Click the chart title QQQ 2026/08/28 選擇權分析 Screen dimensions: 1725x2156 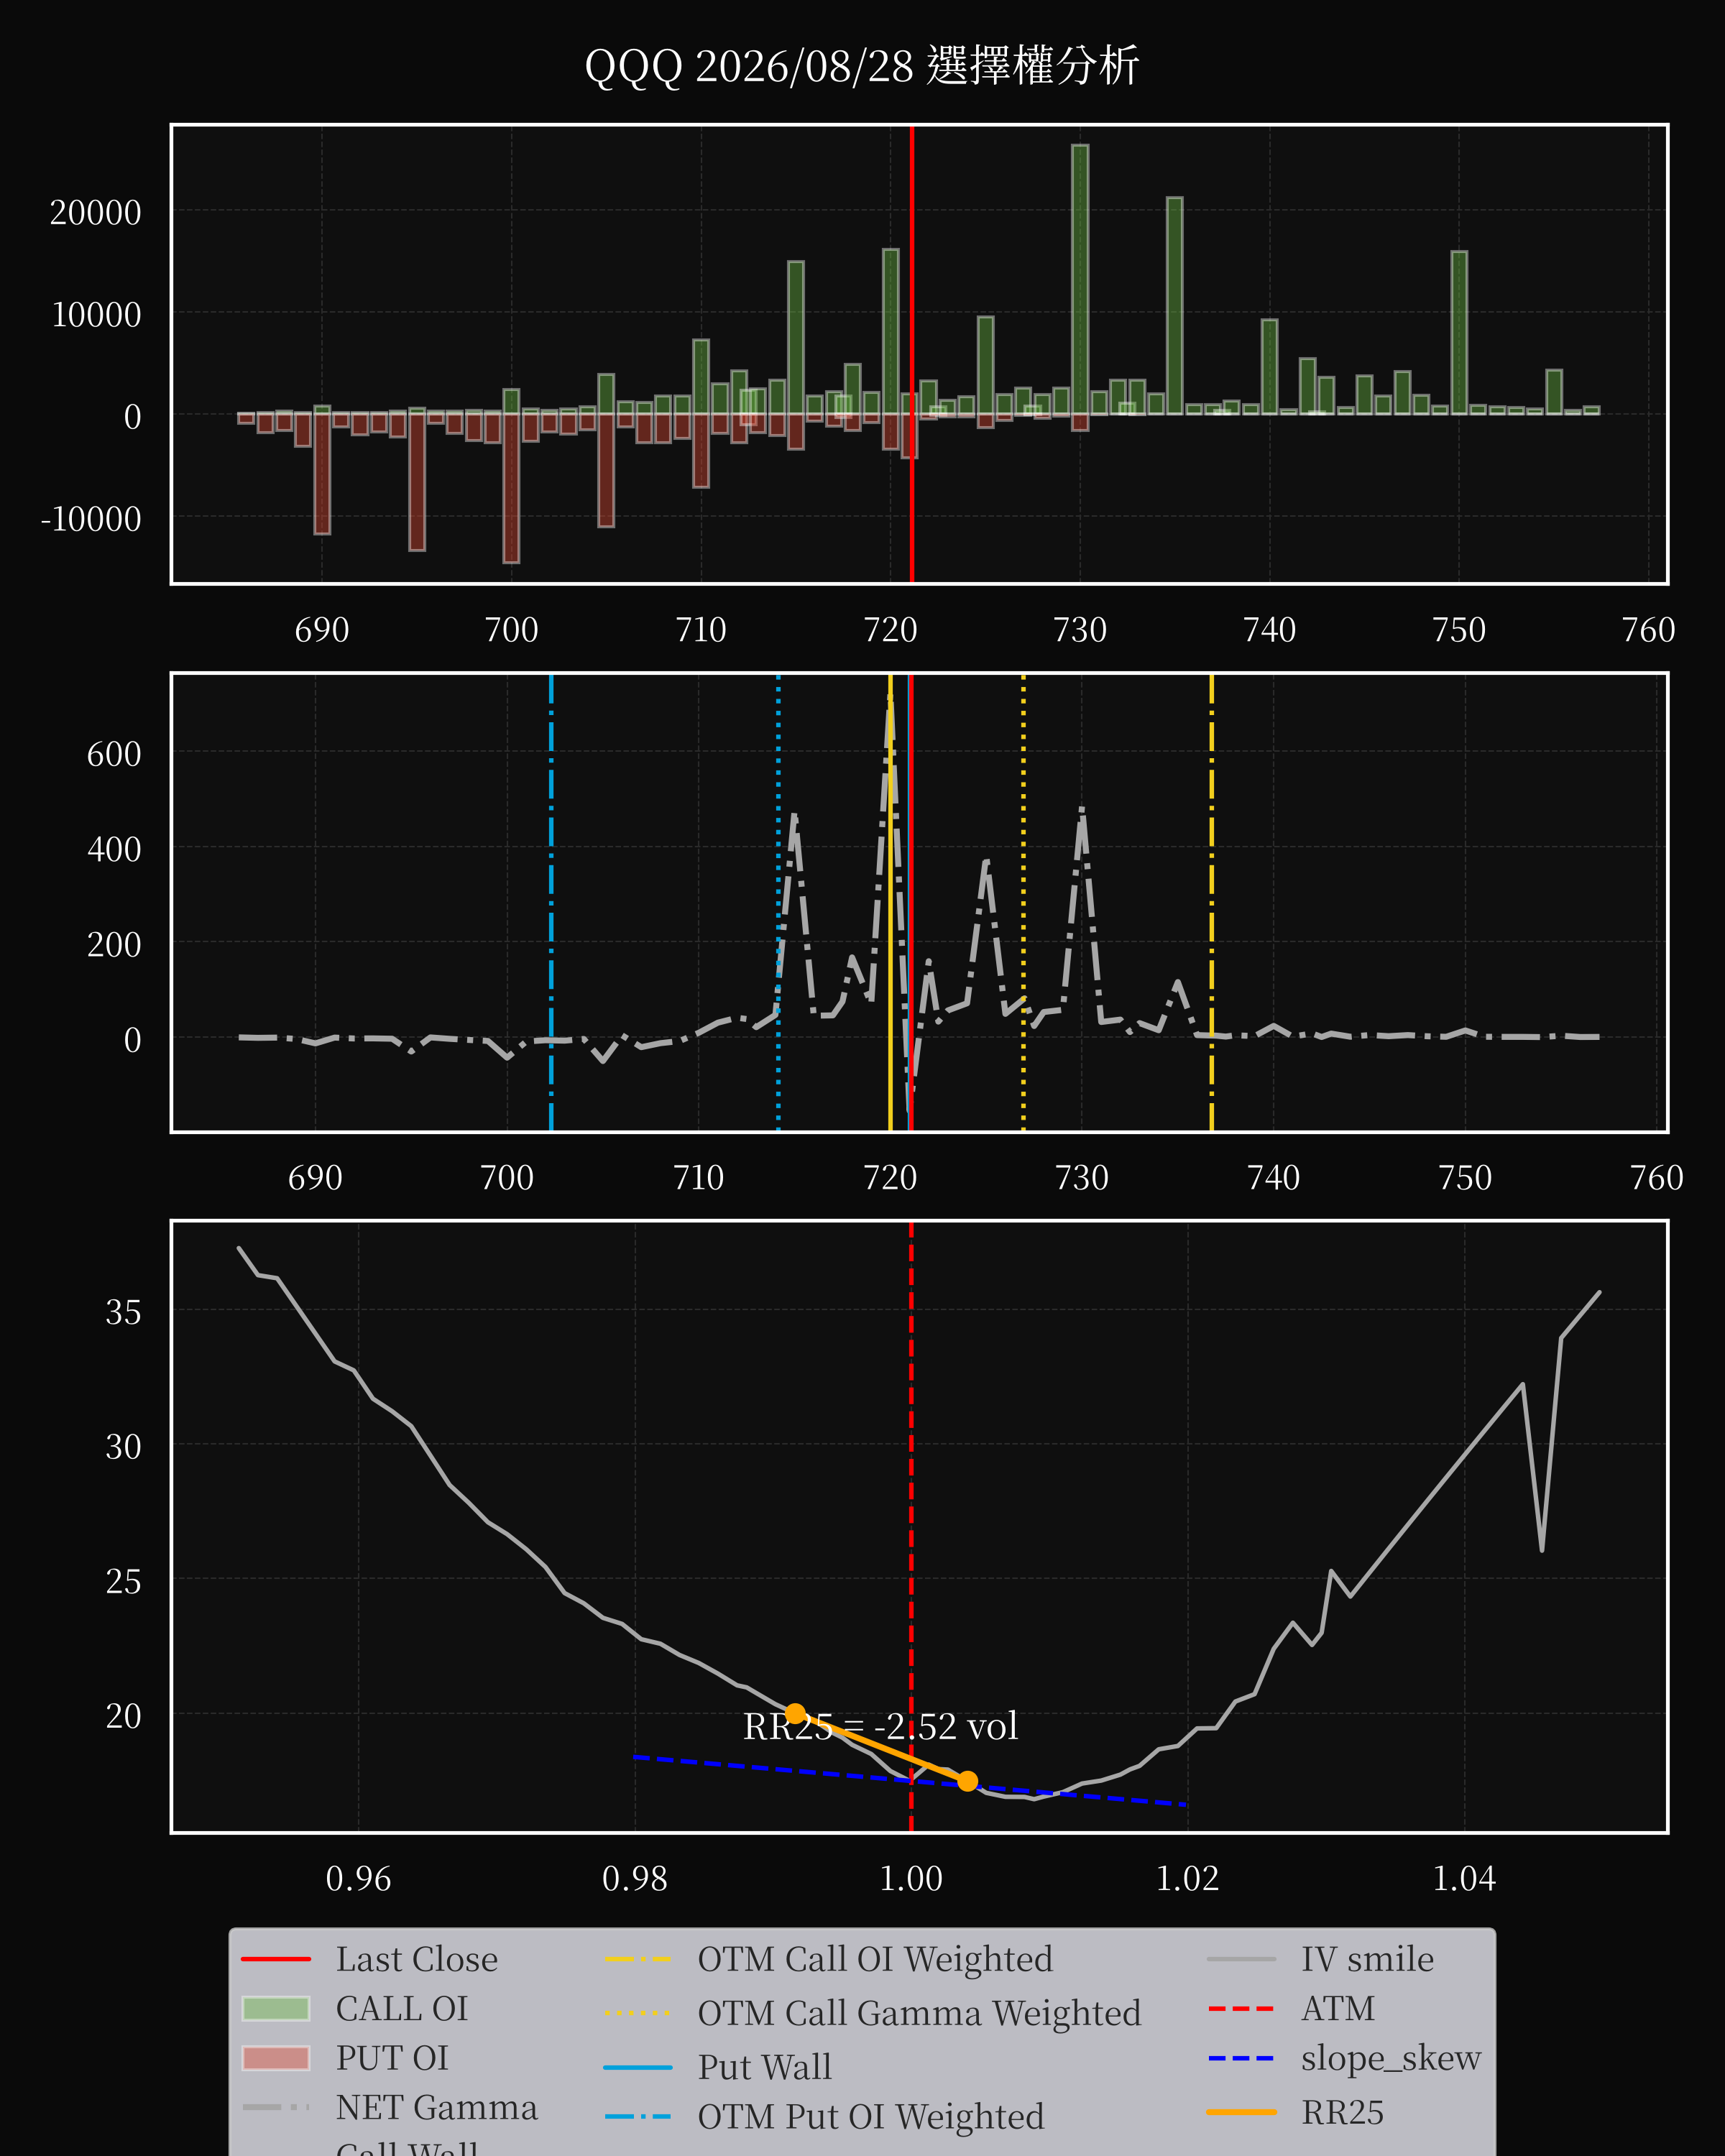pos(861,67)
